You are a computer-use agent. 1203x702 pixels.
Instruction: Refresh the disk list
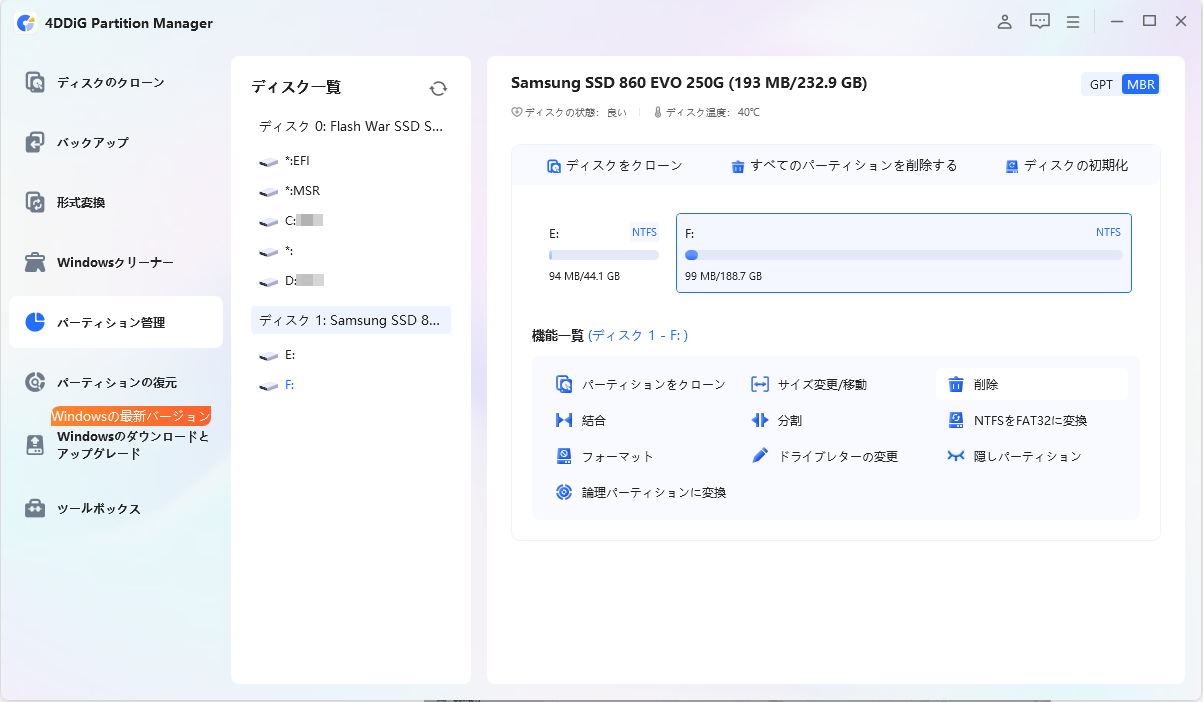[438, 88]
